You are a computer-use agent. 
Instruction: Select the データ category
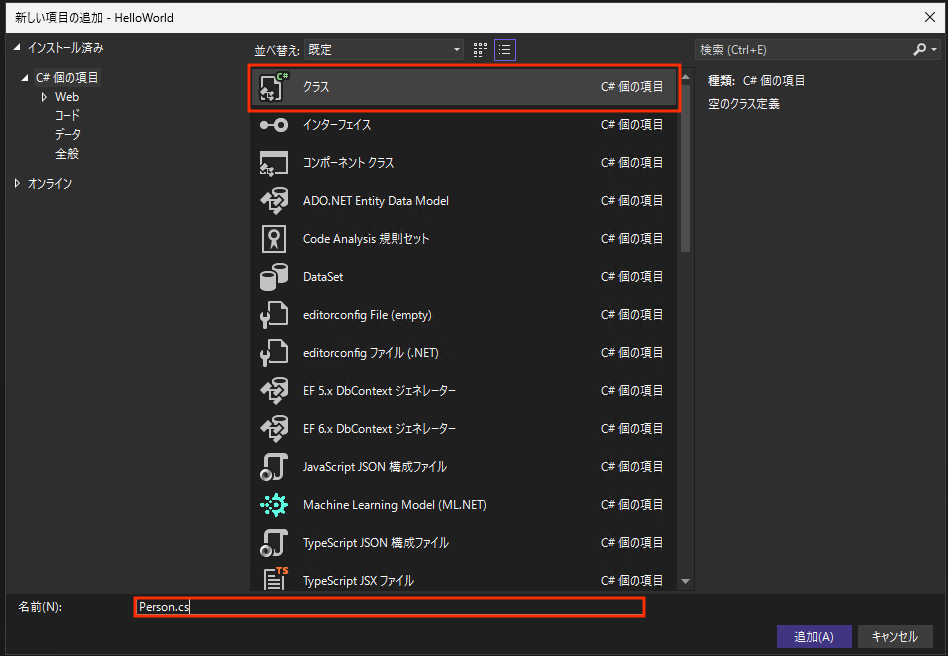[x=68, y=134]
